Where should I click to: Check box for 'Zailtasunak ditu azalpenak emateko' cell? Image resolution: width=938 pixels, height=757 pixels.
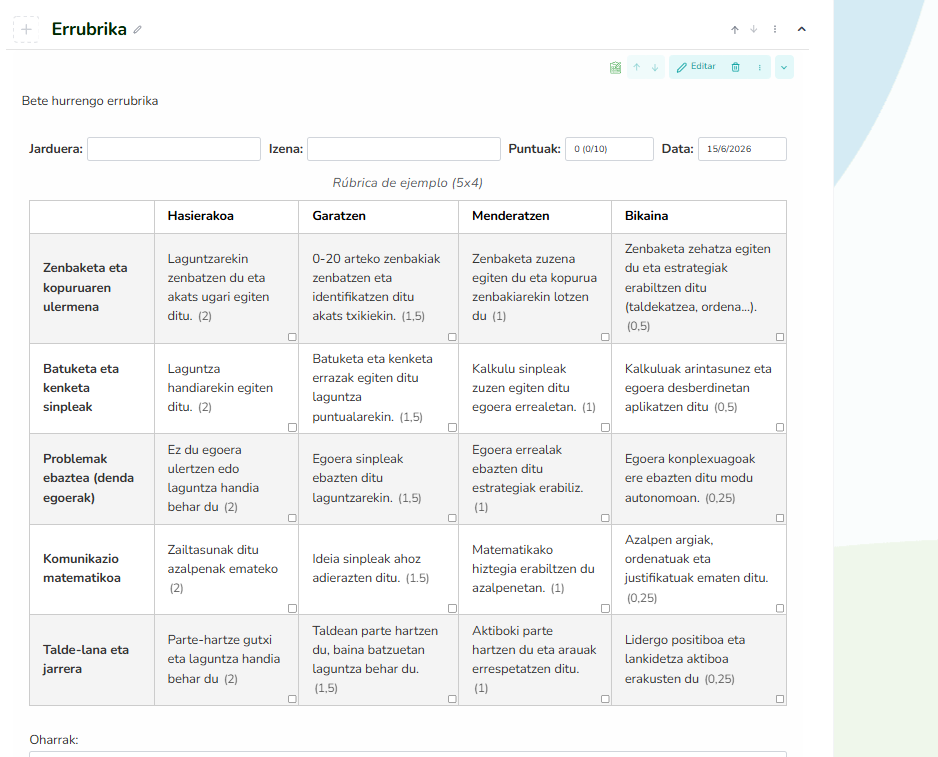[292, 609]
